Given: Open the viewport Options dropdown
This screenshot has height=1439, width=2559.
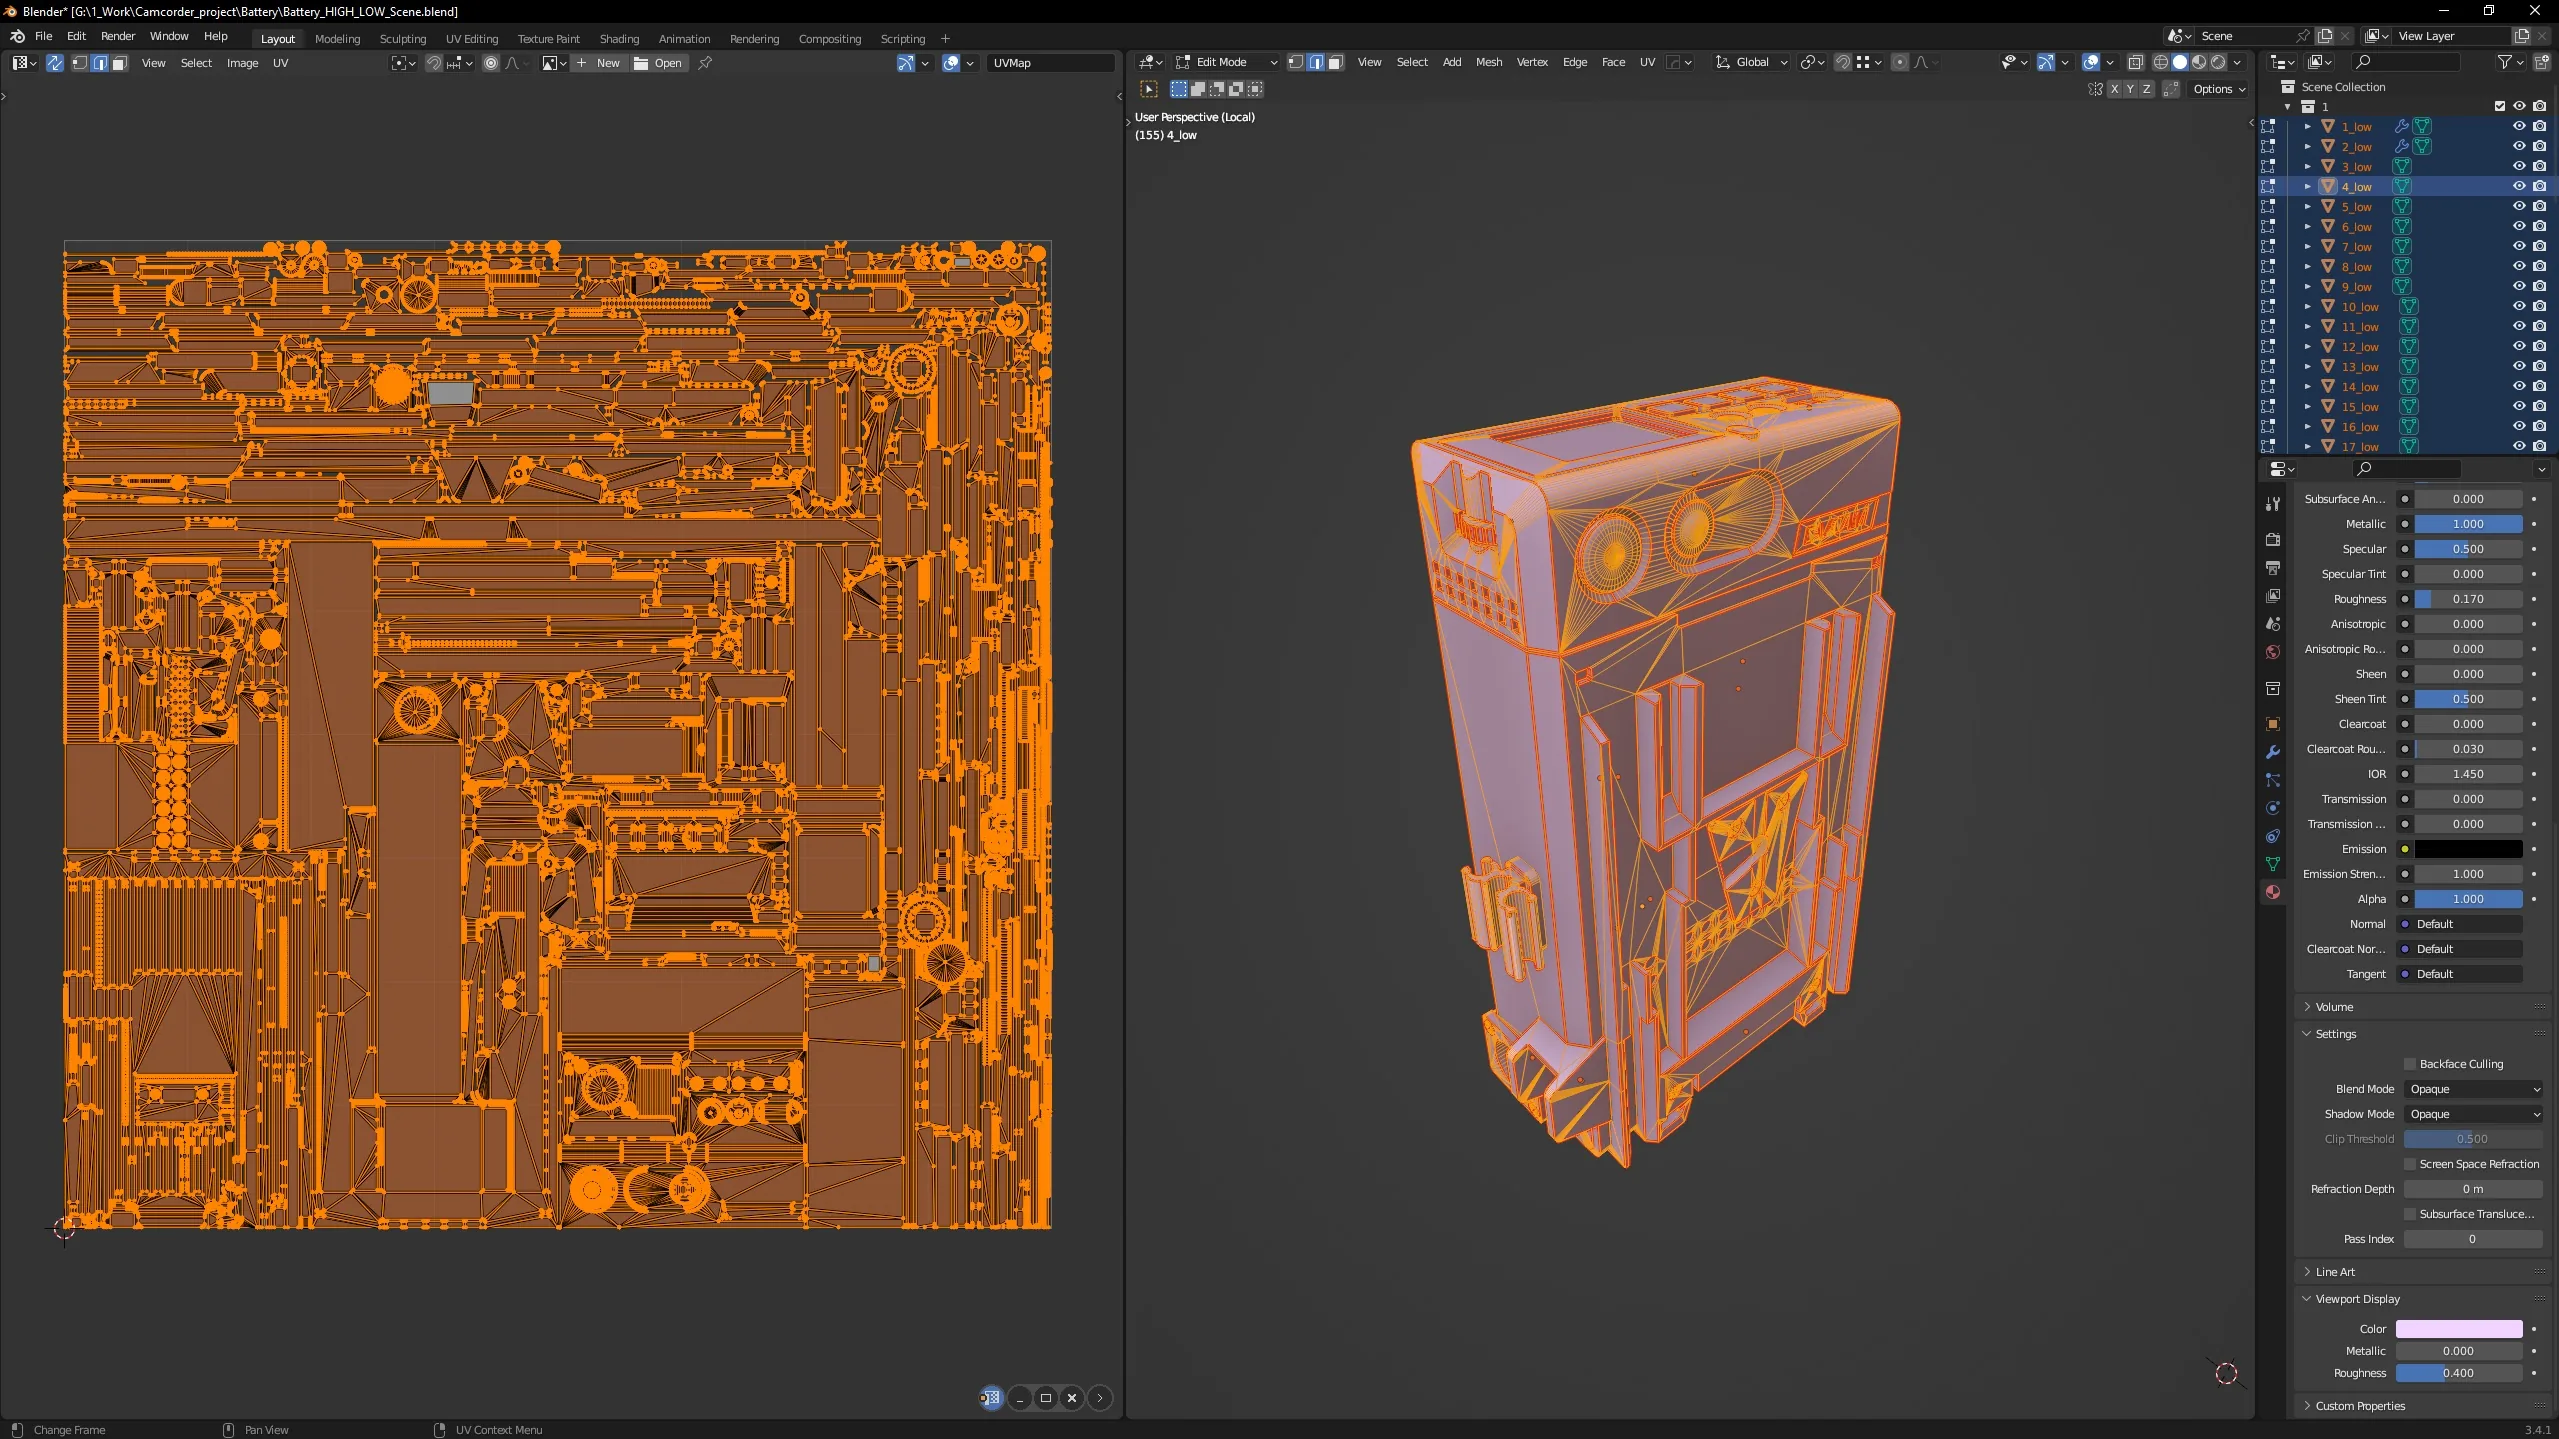Looking at the screenshot, I should pyautogui.click(x=2219, y=89).
